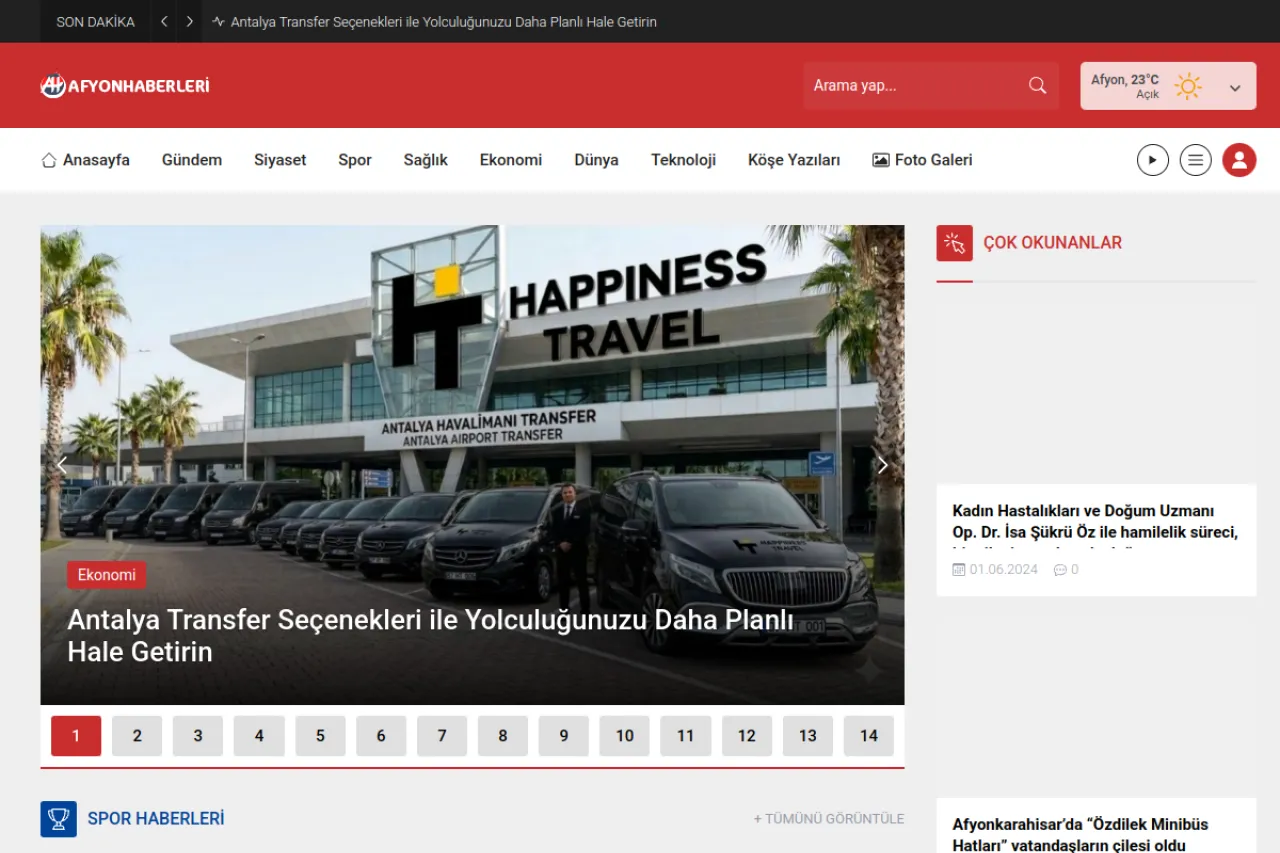This screenshot has height=853, width=1280.
Task: Open the Dünya menu item
Action: (x=597, y=160)
